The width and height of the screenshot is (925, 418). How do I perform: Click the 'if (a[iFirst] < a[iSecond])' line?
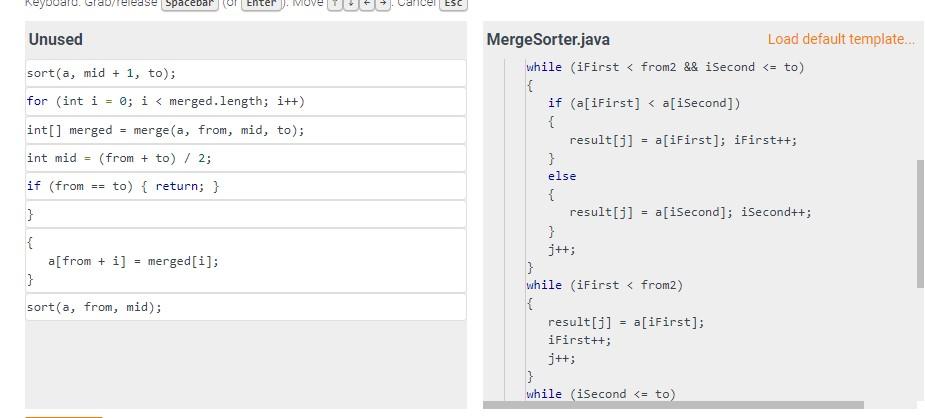tap(644, 104)
